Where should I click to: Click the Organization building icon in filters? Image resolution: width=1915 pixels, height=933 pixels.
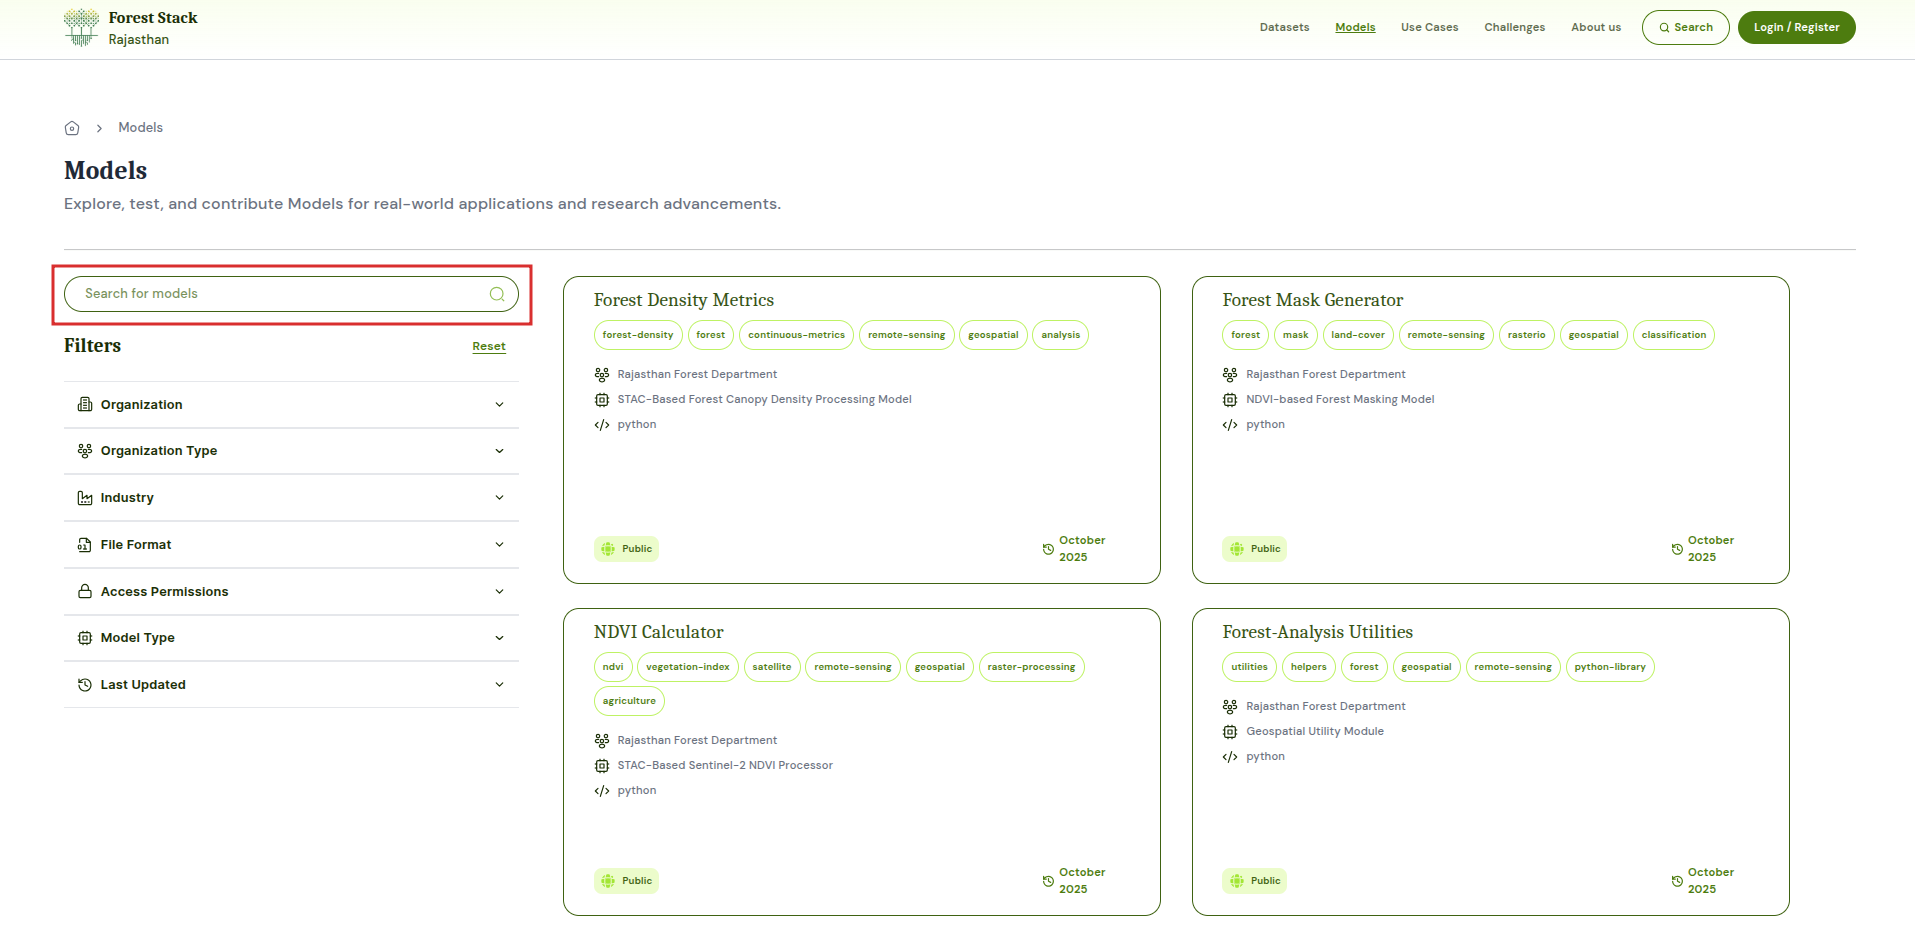click(85, 405)
